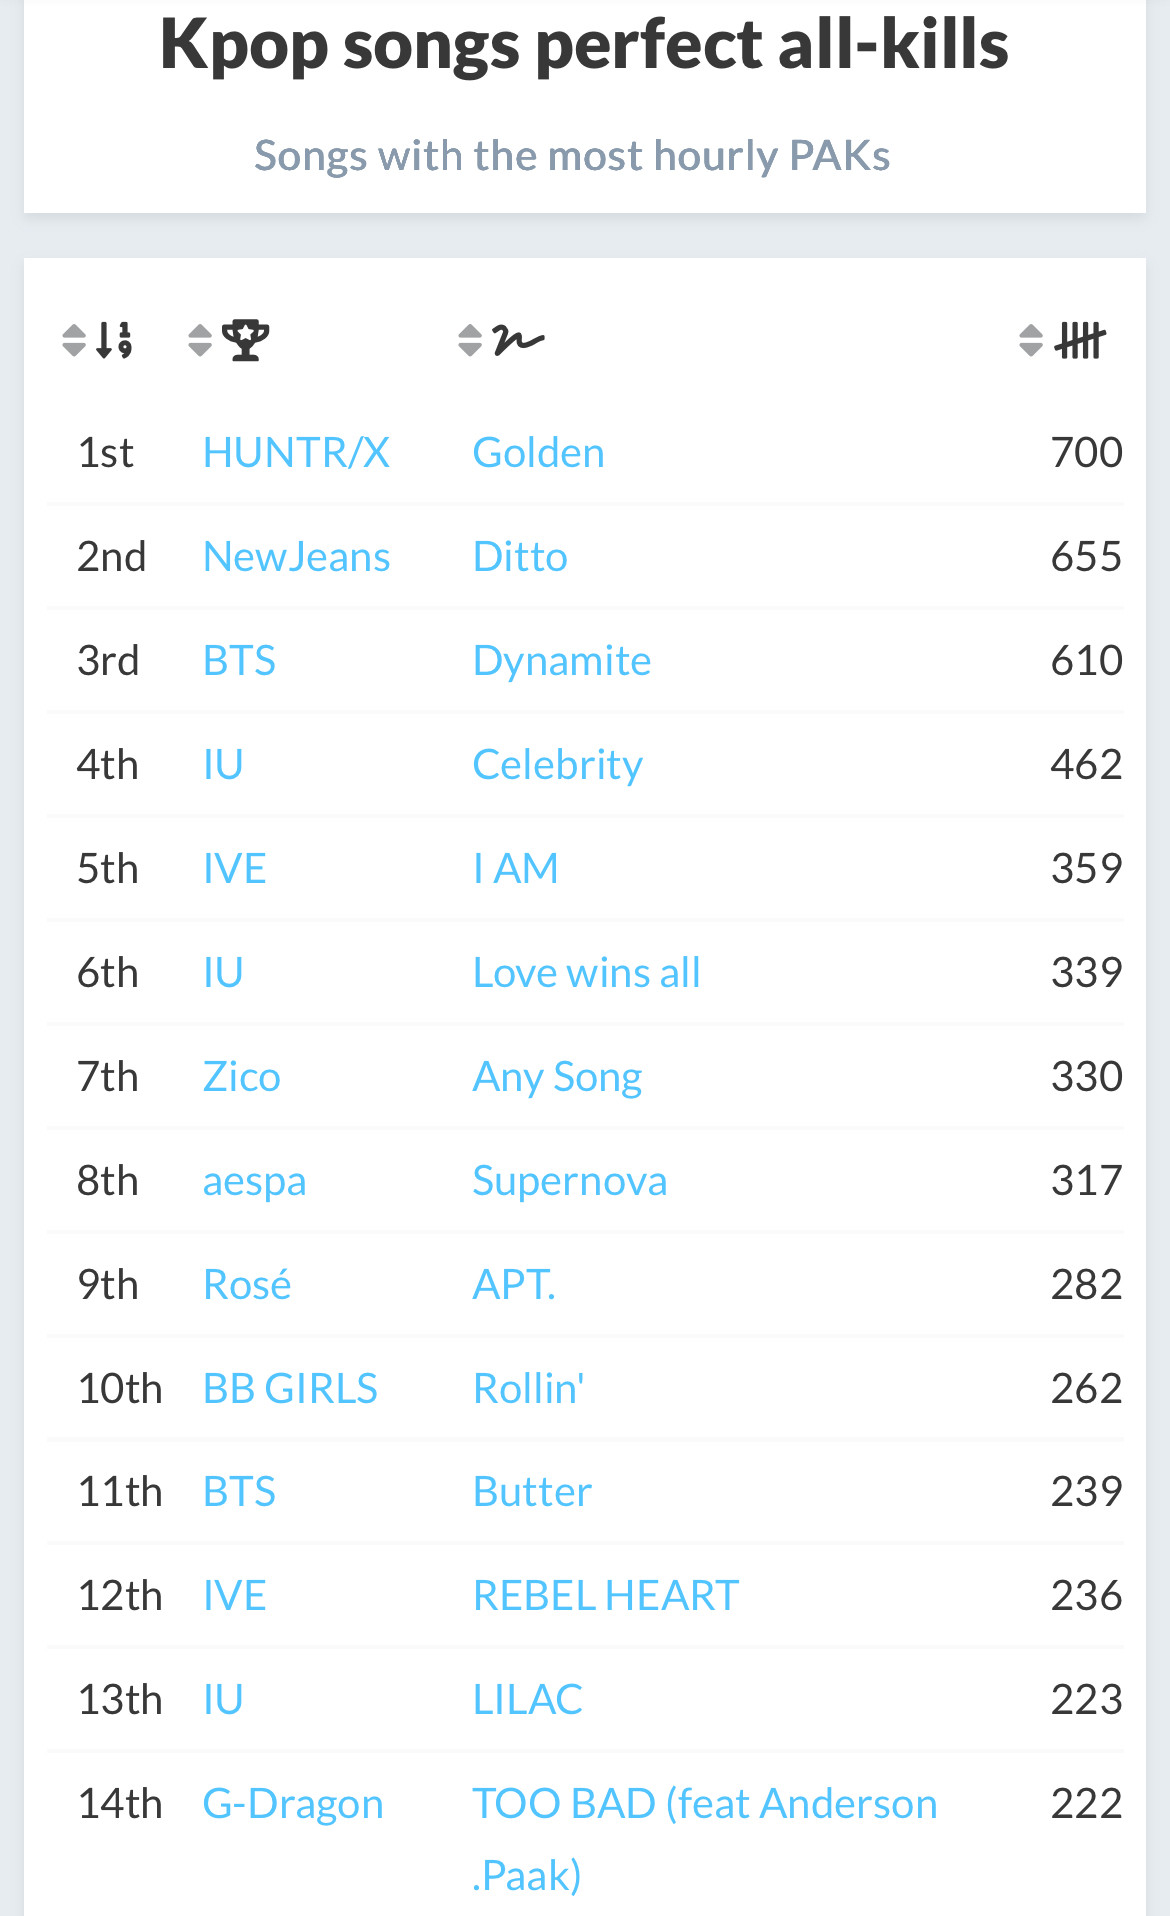
Task: Open G-Dragon artist page
Action: tap(293, 1804)
